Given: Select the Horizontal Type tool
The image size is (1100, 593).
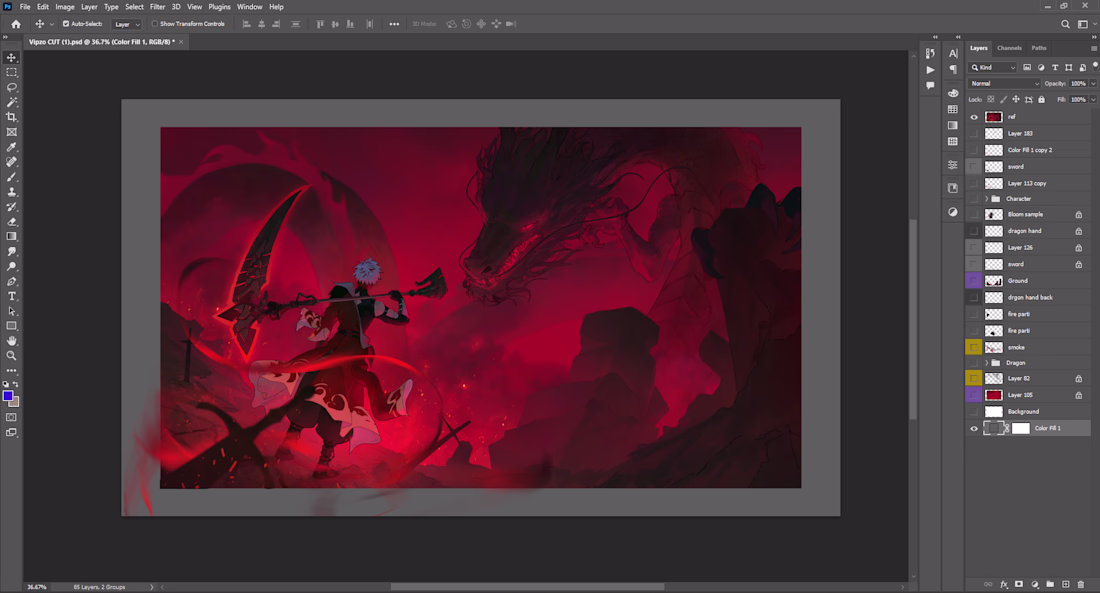Looking at the screenshot, I should (12, 296).
